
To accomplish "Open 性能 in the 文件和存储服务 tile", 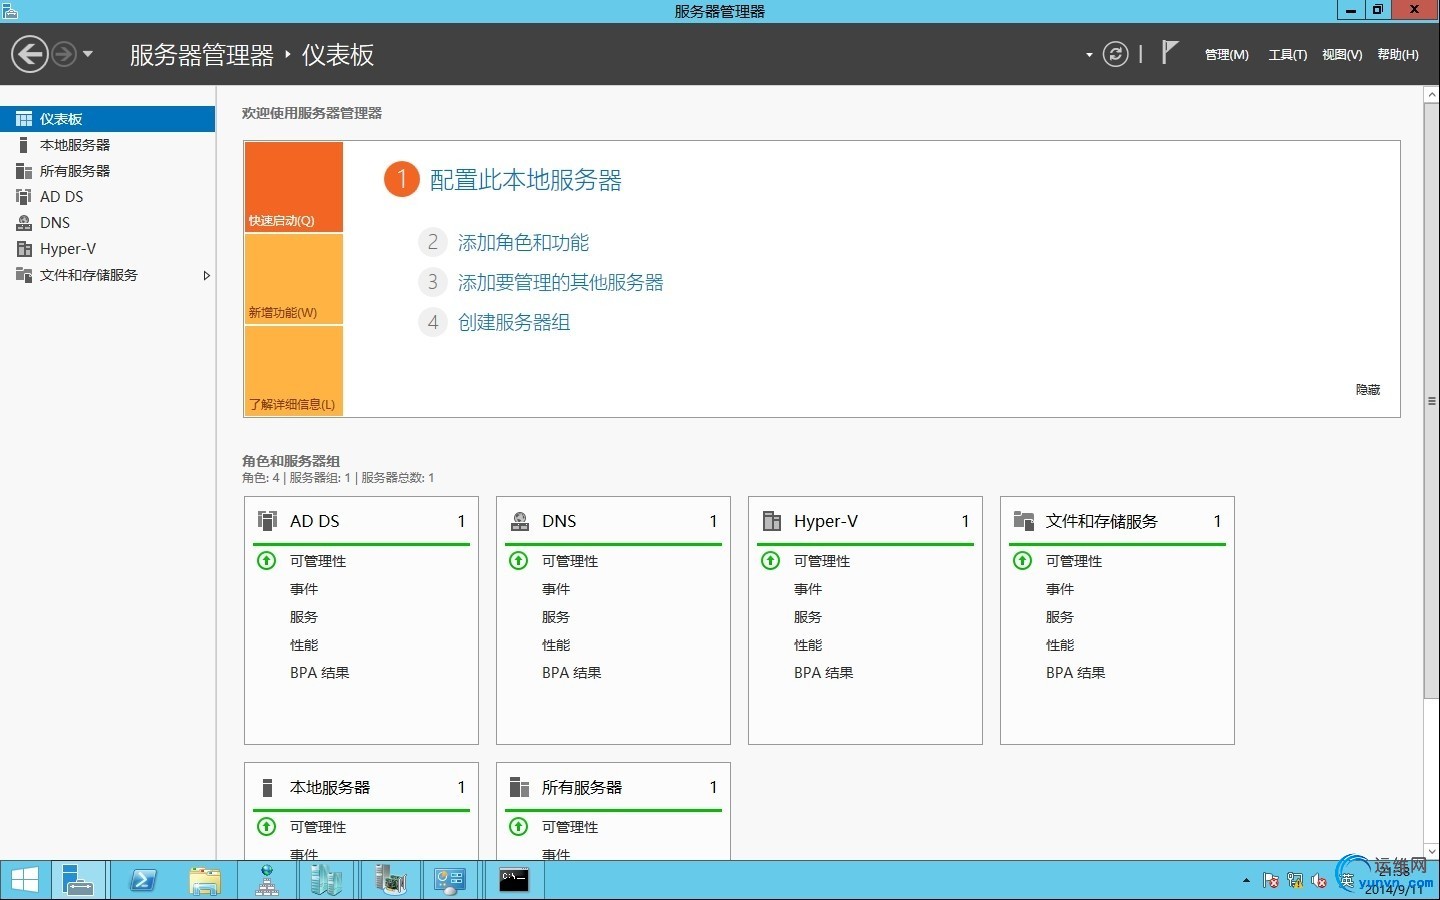I will pyautogui.click(x=1060, y=645).
